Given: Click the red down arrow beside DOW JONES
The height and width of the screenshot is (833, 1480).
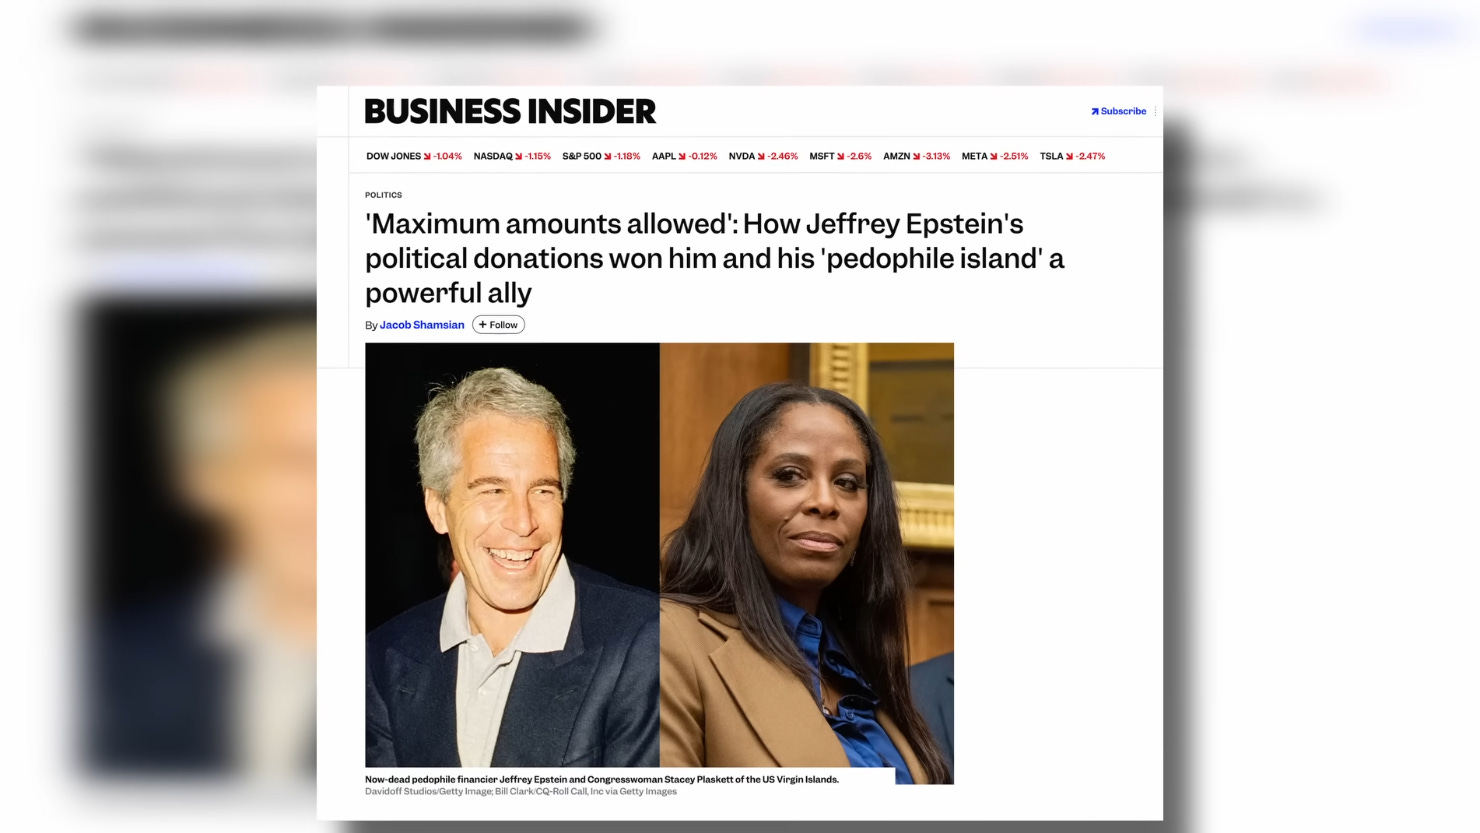Looking at the screenshot, I should [x=427, y=157].
